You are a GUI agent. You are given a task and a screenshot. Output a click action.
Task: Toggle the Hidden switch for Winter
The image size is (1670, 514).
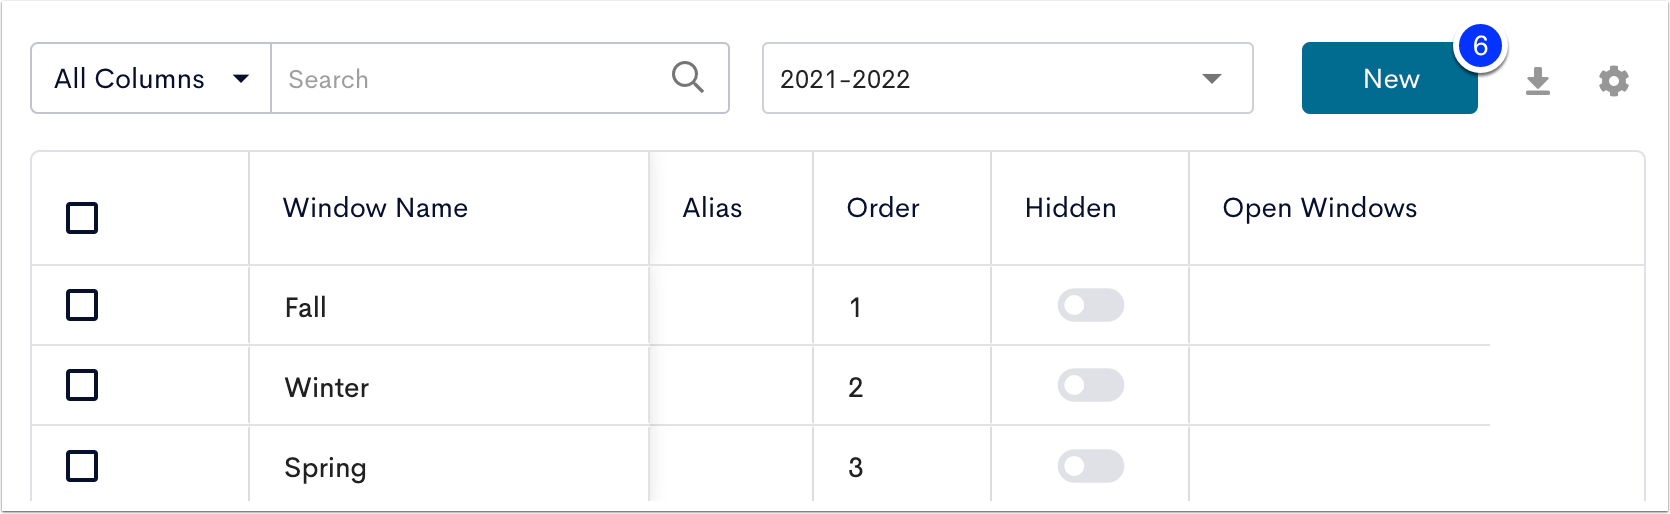1091,386
